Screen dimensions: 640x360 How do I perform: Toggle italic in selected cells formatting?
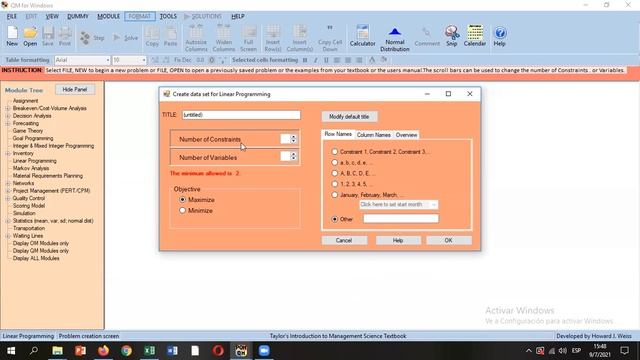(x=316, y=60)
